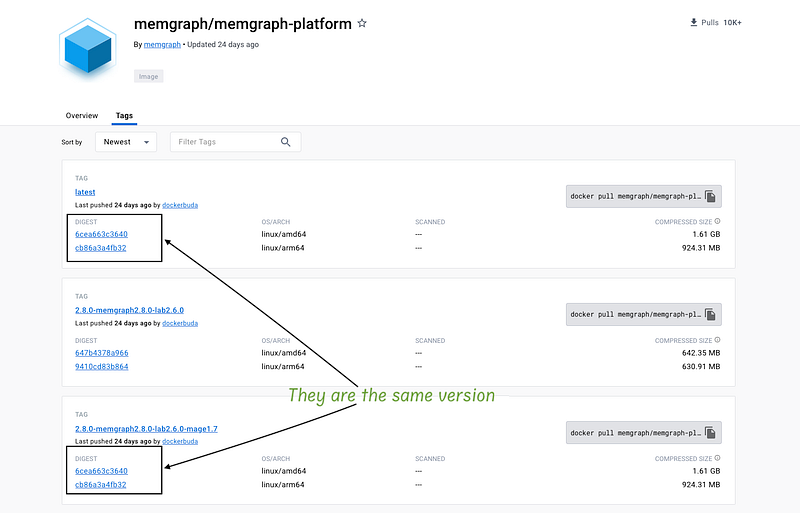Screen dimensions: 800x513
Task: Open dockerbuda link under latest tag
Action: [180, 205]
